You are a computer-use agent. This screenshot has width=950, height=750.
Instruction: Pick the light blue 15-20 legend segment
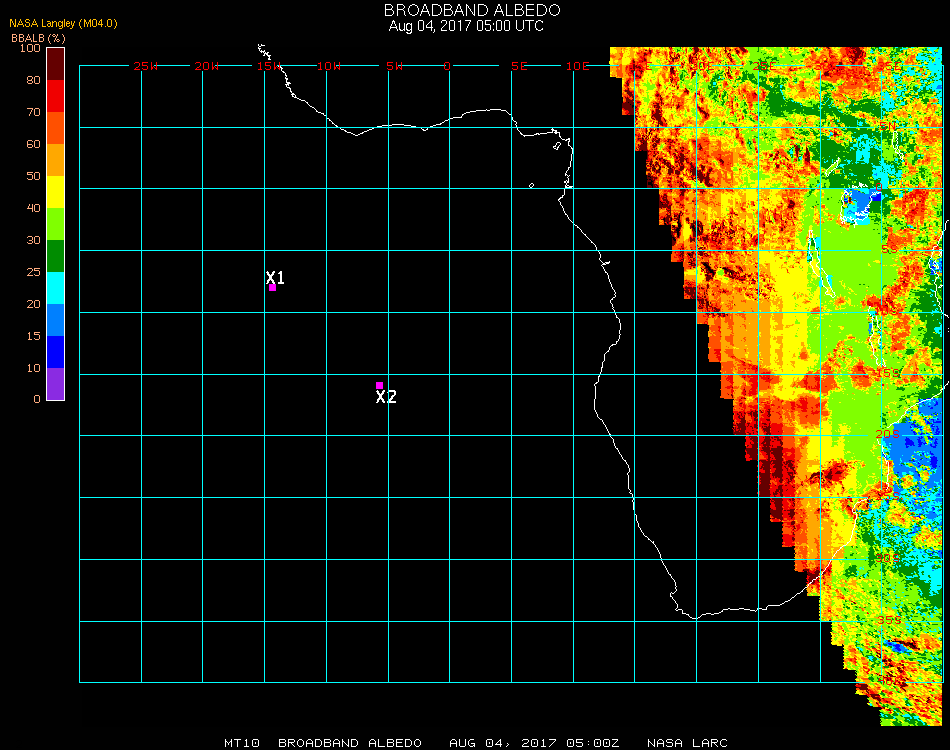tap(55, 320)
